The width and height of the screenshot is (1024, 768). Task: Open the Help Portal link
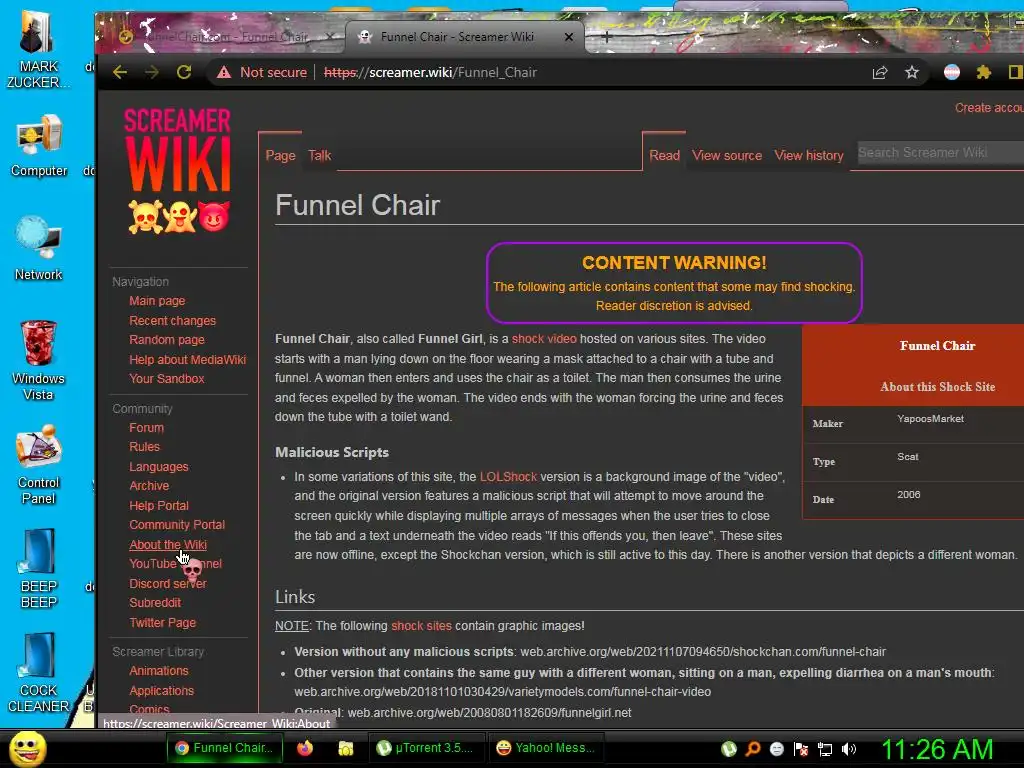pyautogui.click(x=159, y=505)
